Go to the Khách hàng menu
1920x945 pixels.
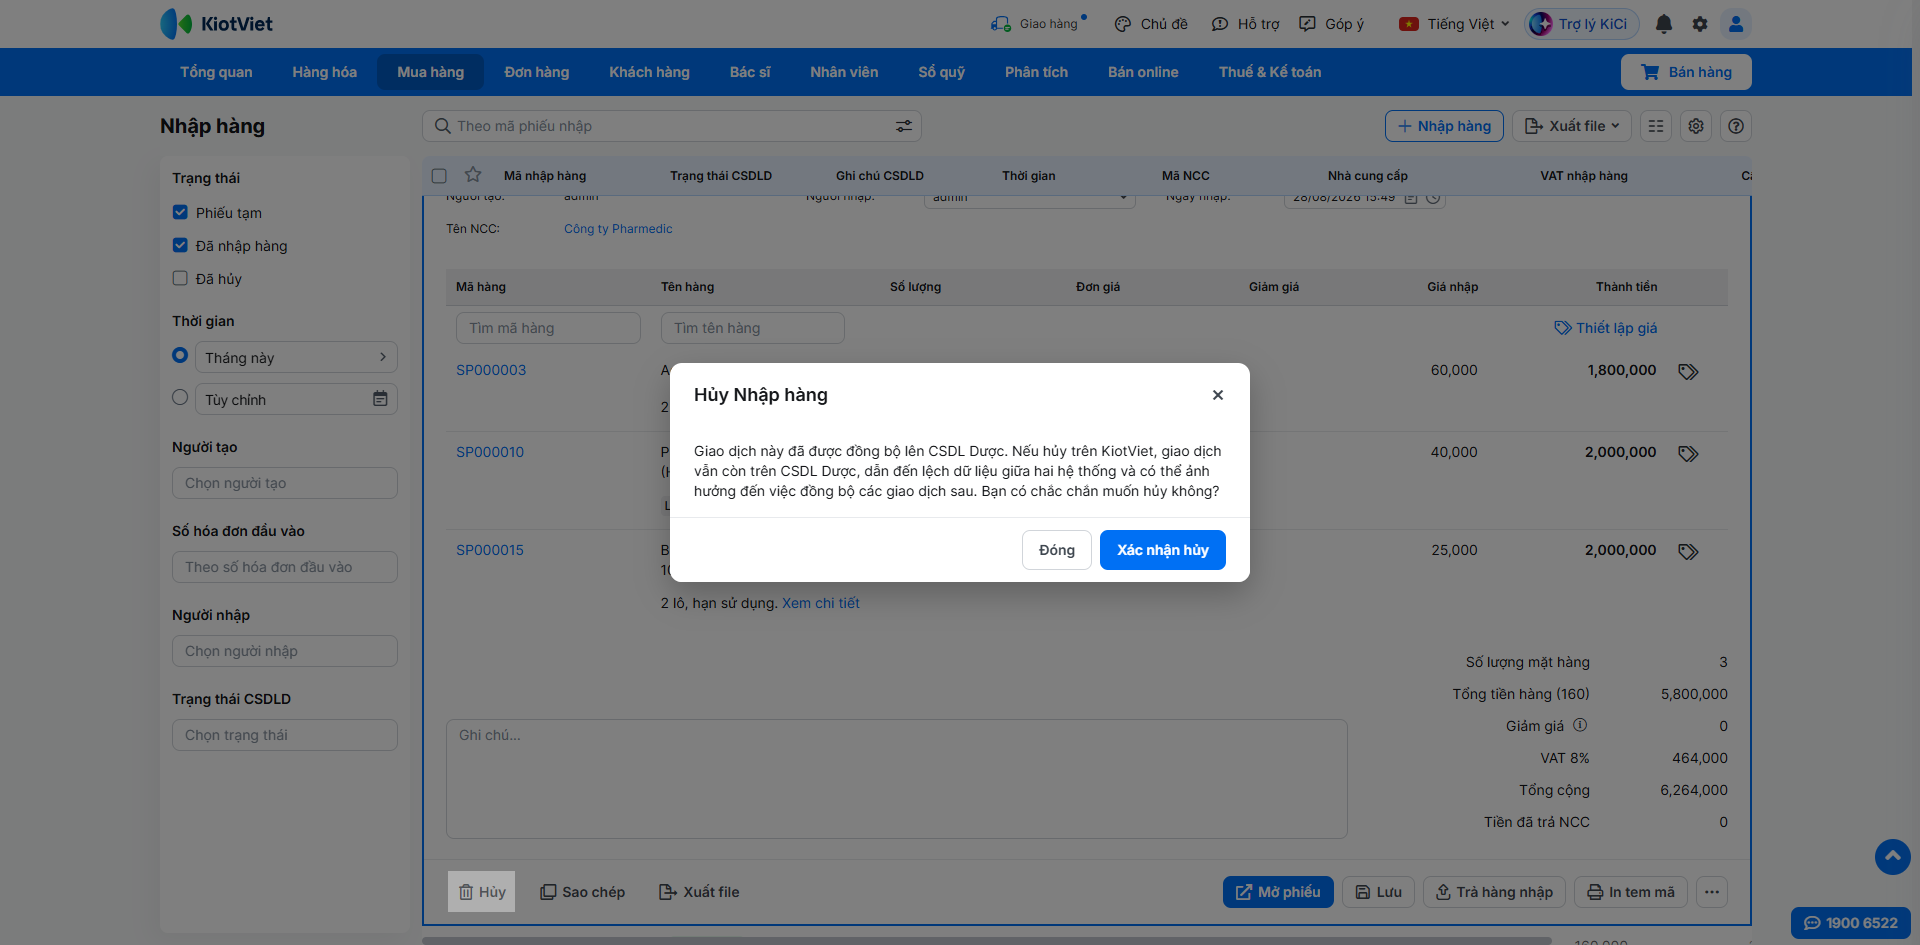649,72
